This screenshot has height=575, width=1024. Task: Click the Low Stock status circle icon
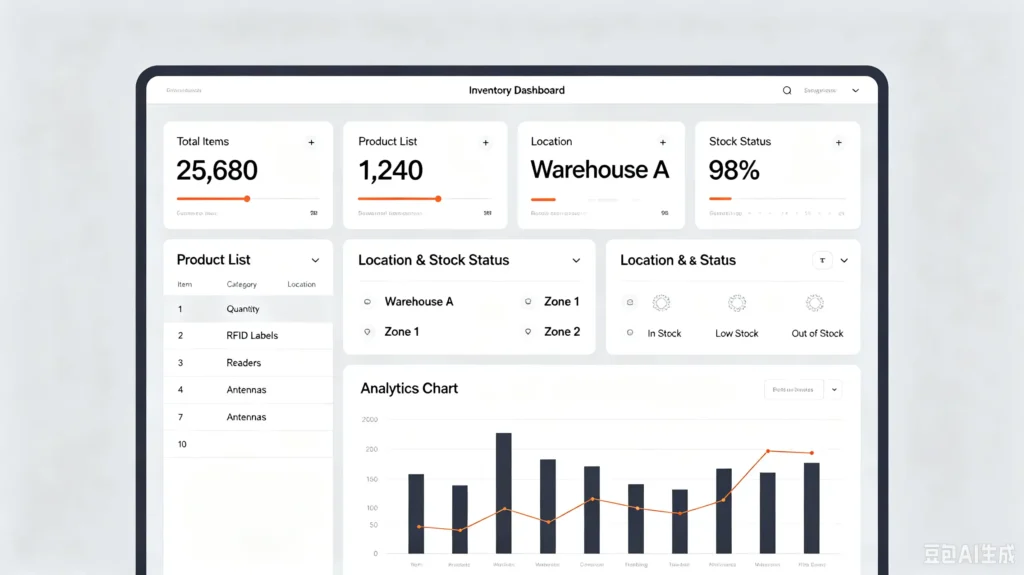click(x=737, y=303)
